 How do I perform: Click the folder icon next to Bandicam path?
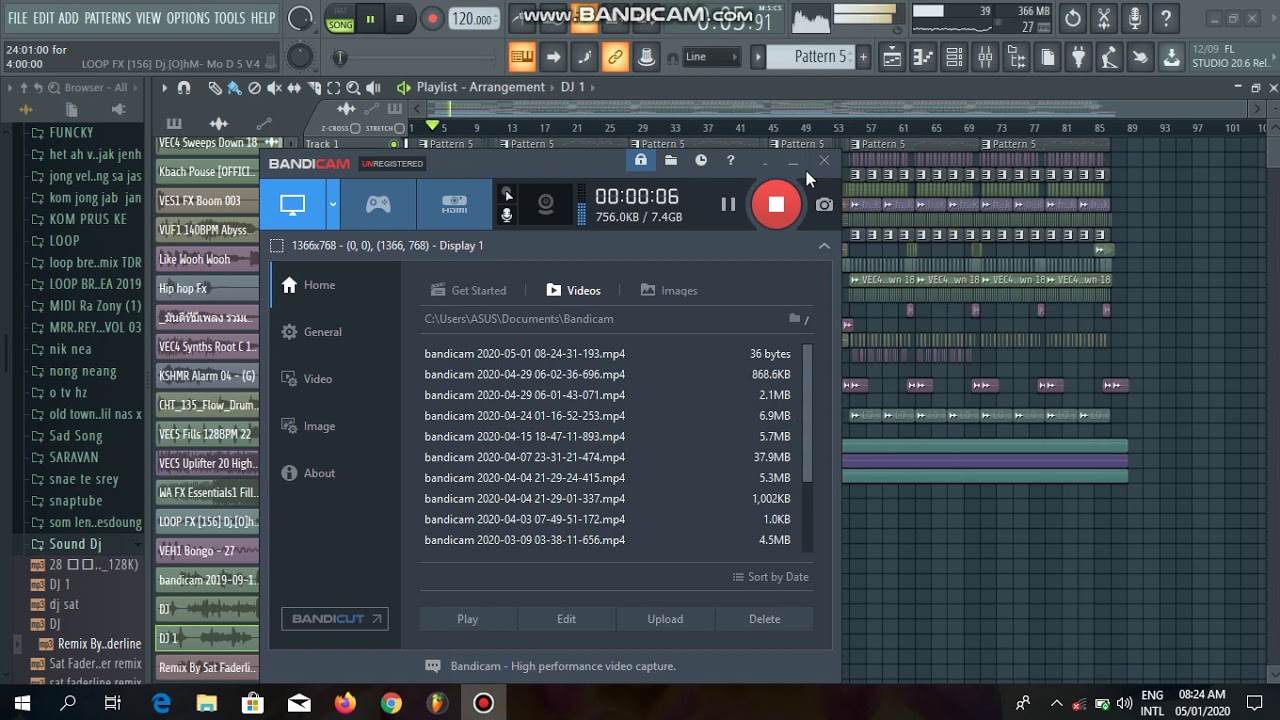(x=795, y=318)
